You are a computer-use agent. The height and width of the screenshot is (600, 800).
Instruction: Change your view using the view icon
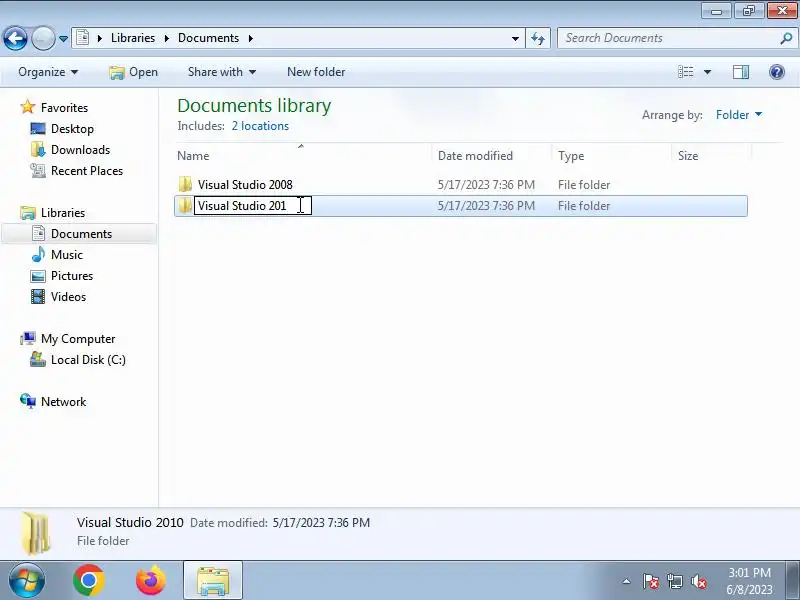tap(685, 72)
